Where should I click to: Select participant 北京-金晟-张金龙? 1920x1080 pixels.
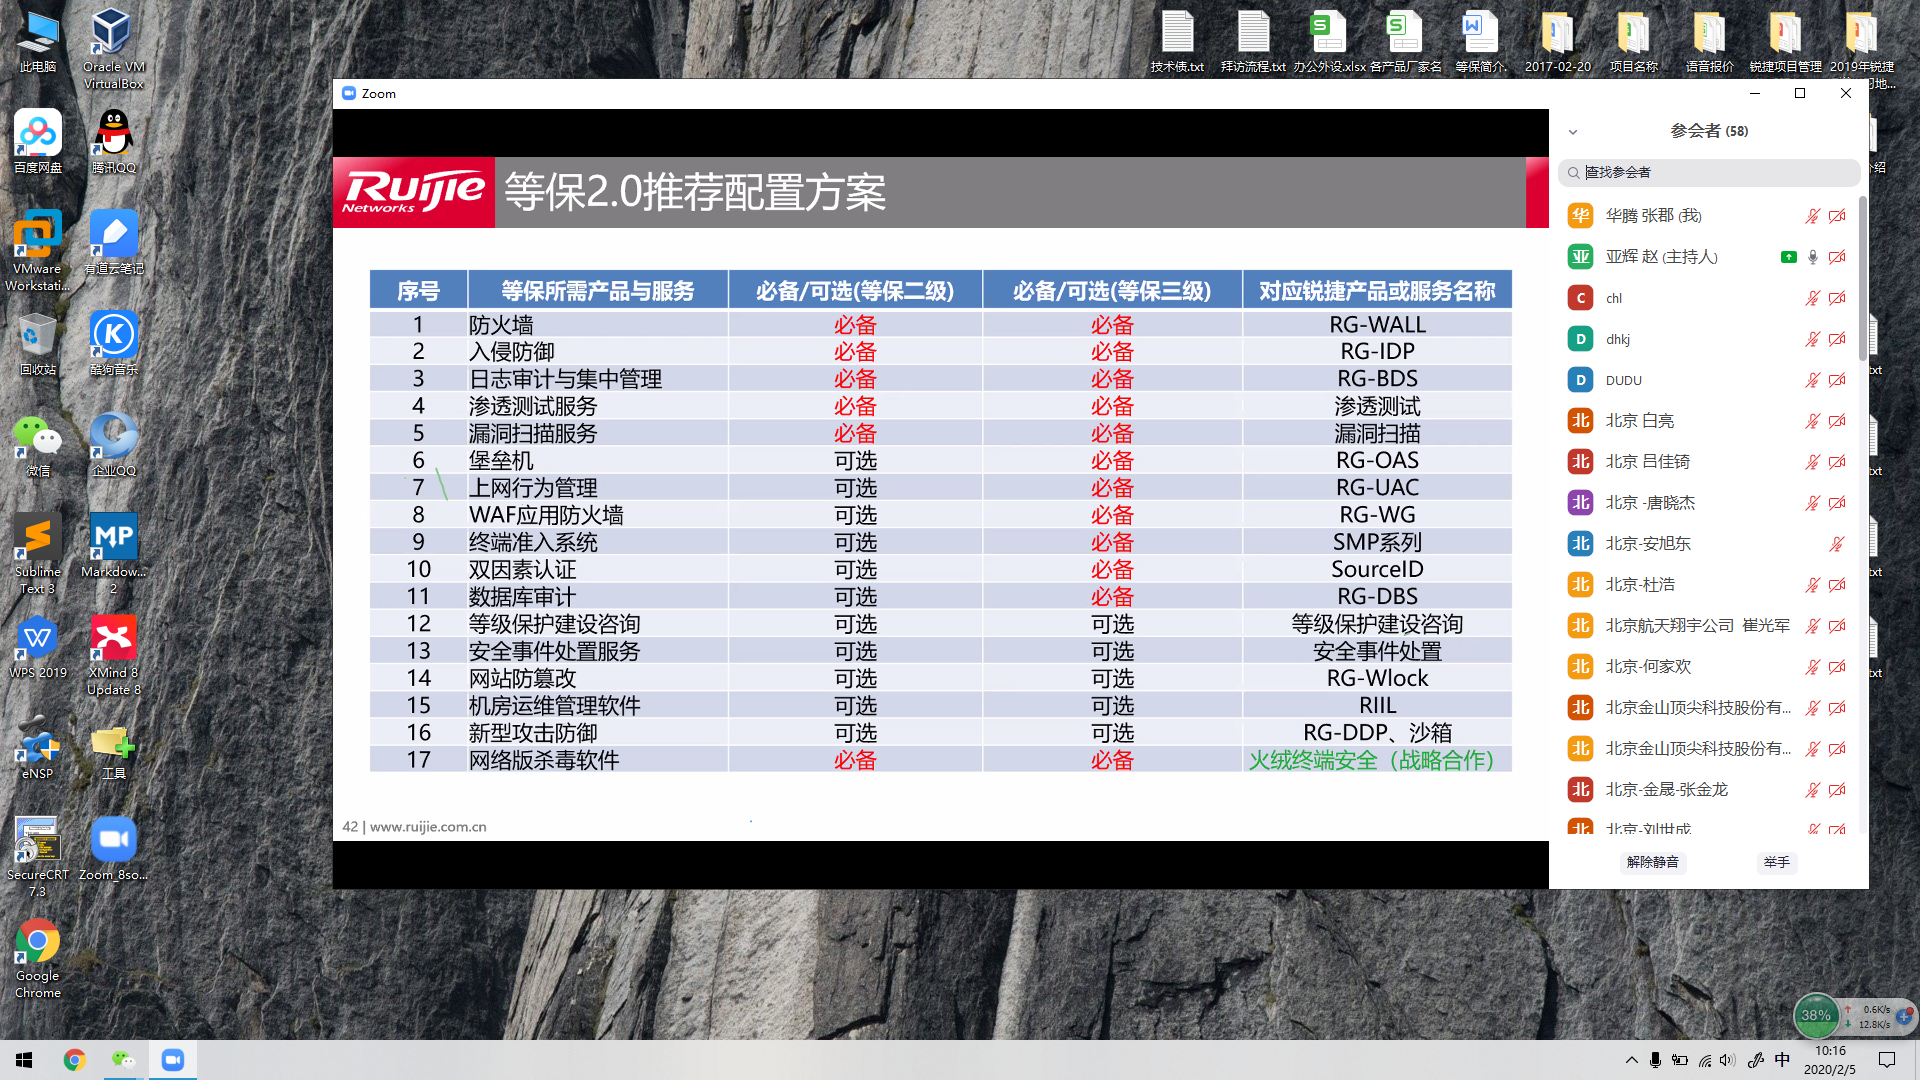click(1708, 790)
